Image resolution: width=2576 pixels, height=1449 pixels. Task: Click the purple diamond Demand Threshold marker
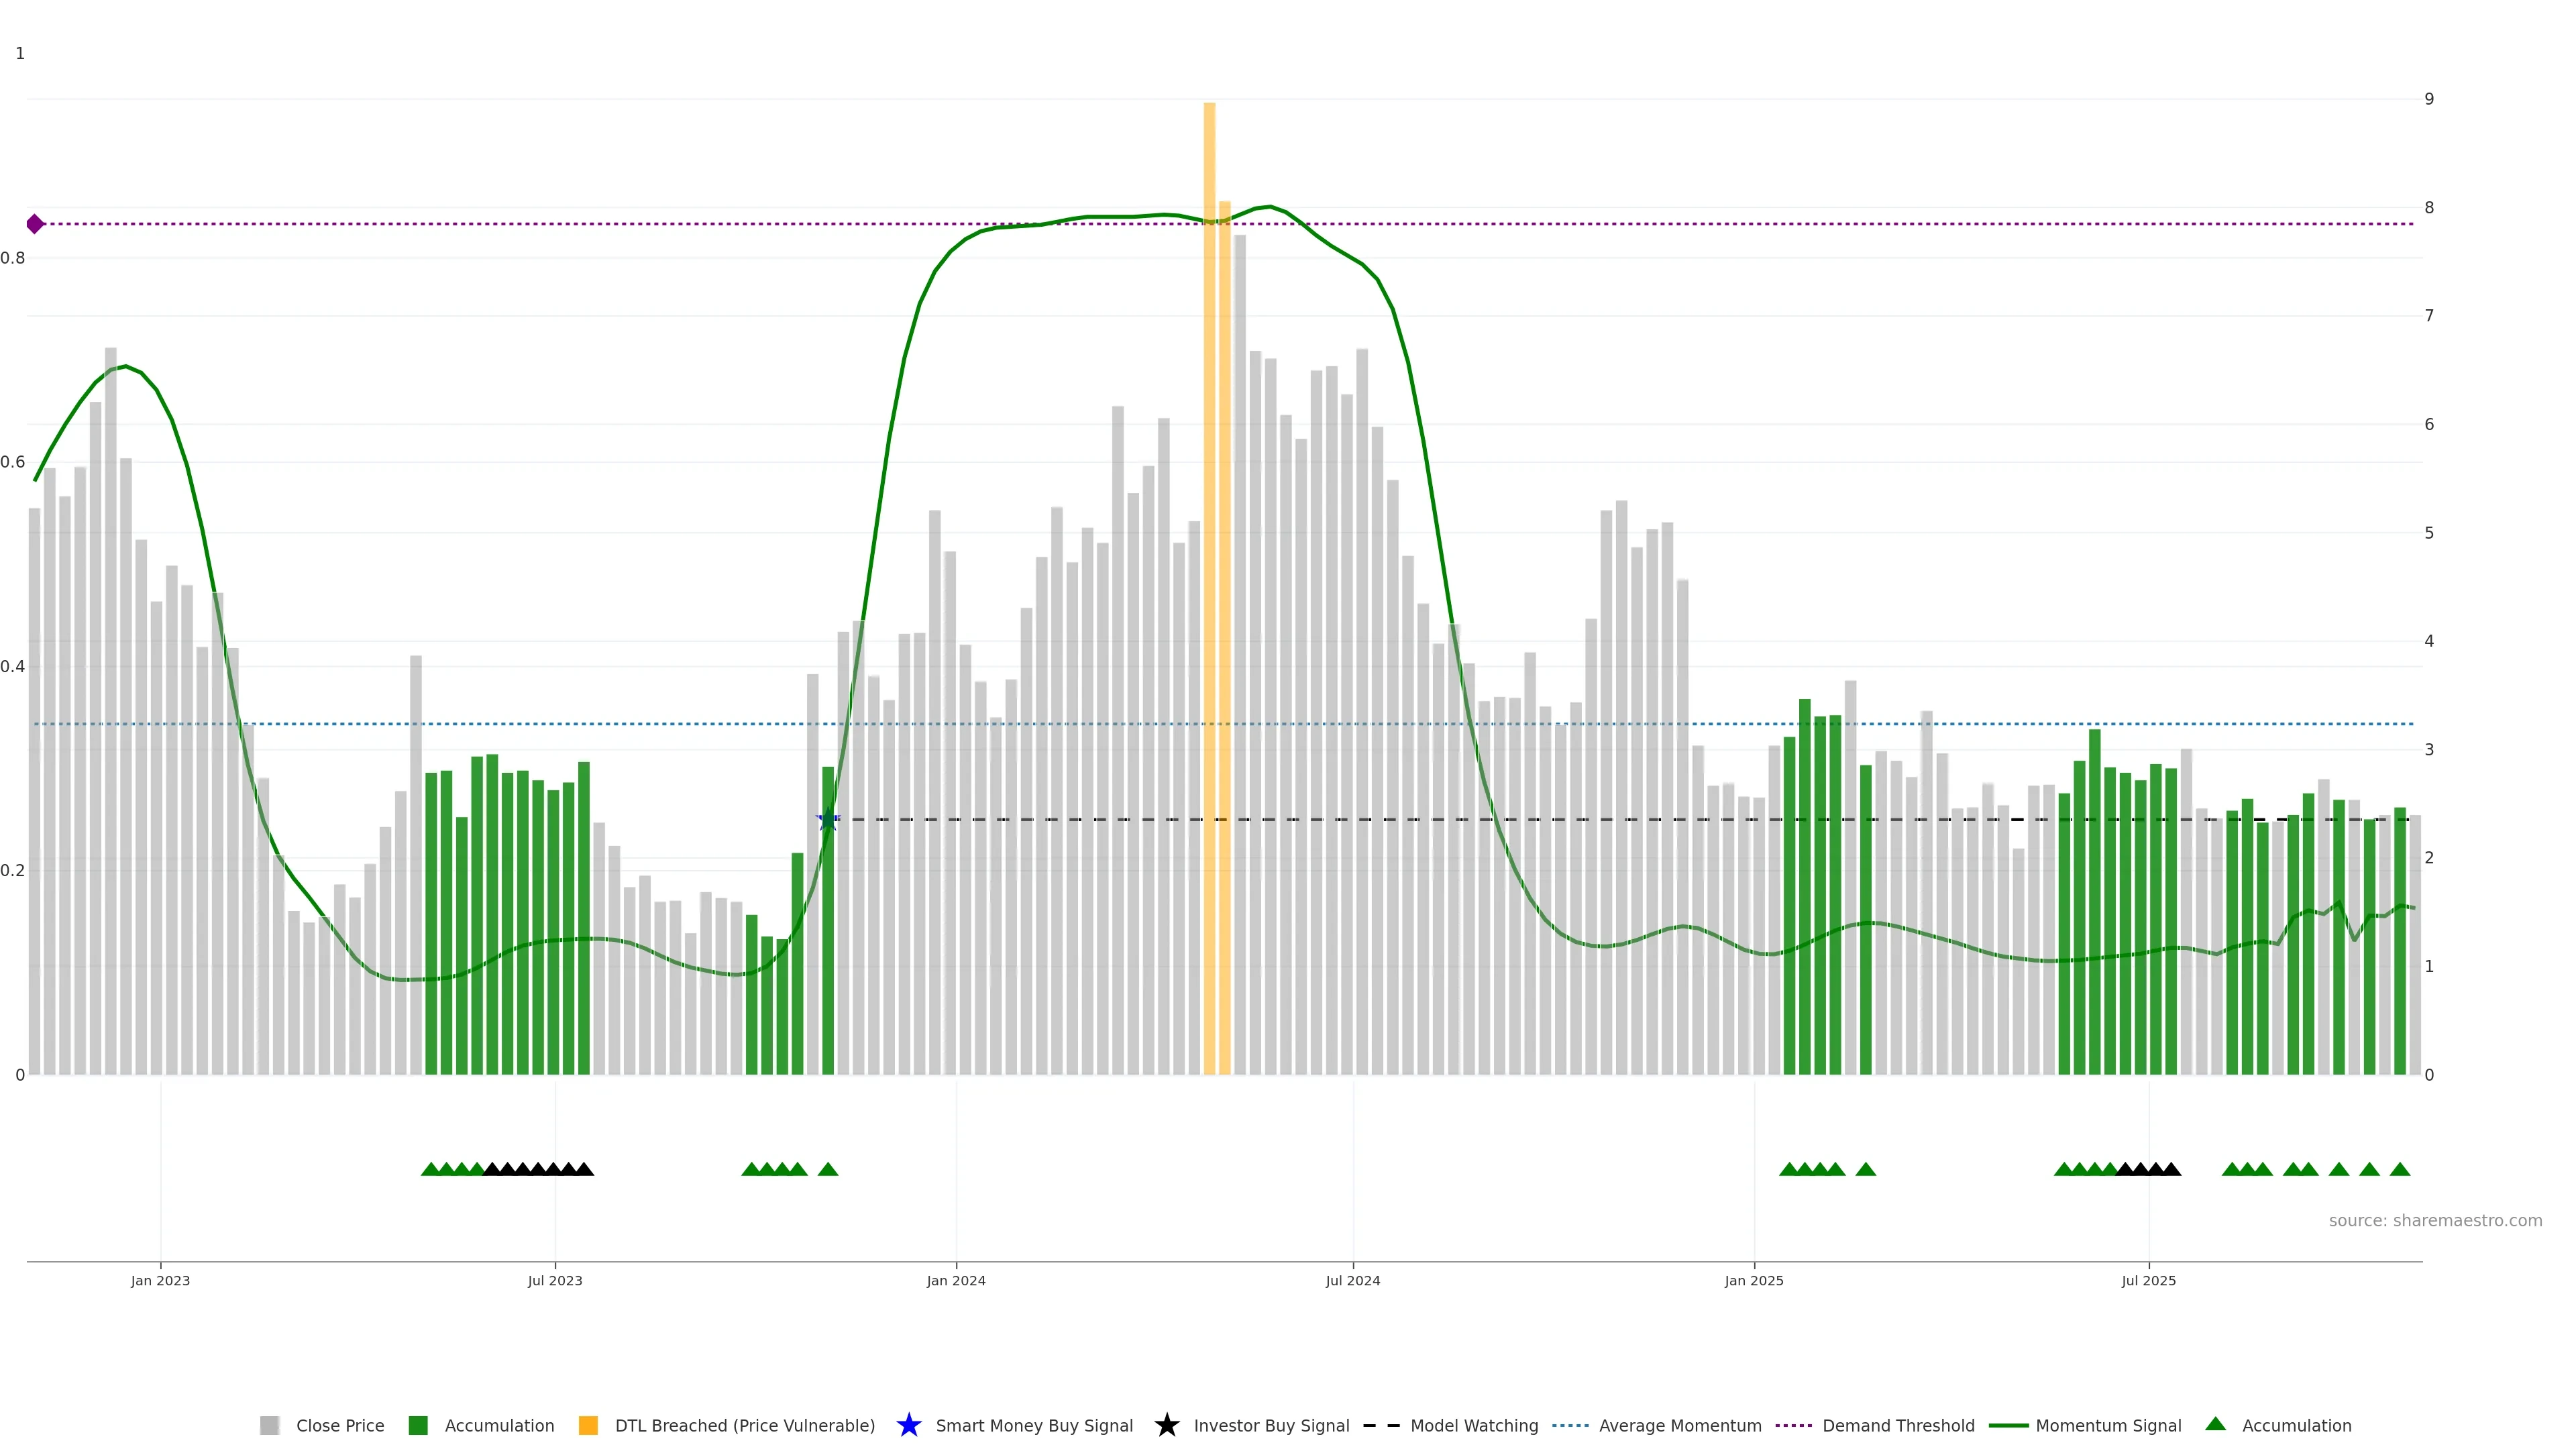click(35, 224)
